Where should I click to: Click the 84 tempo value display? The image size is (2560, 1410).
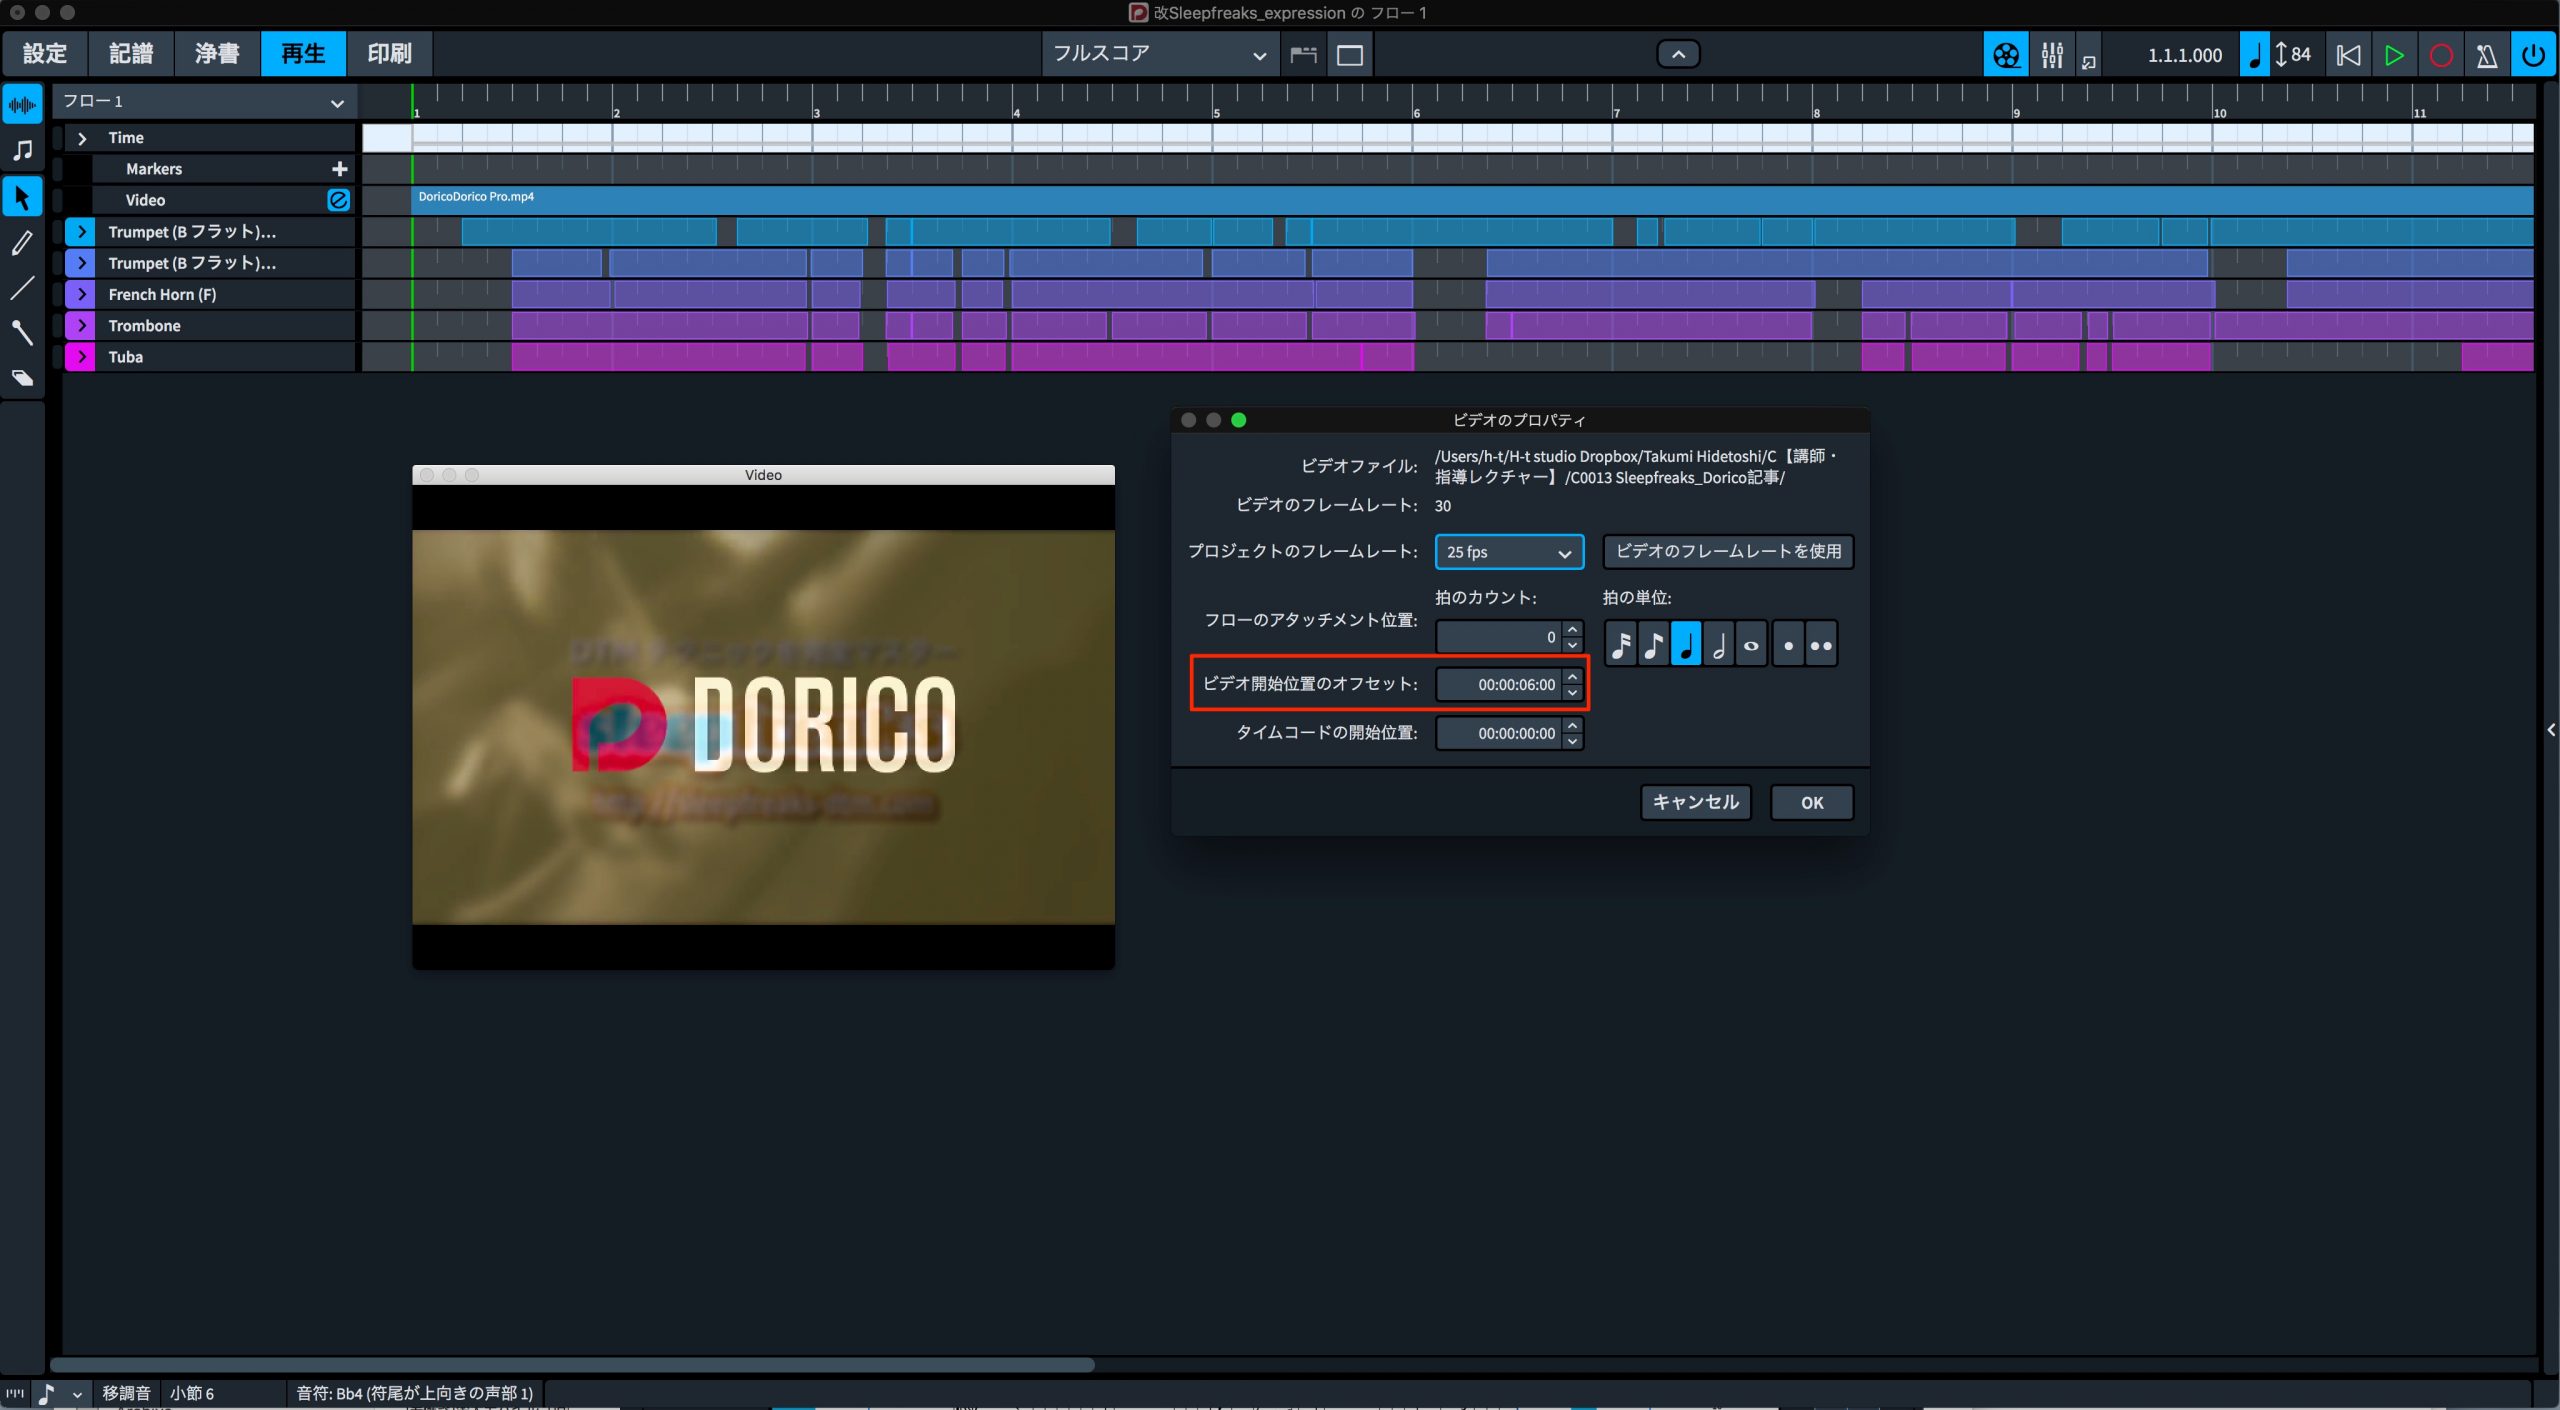[x=2301, y=55]
